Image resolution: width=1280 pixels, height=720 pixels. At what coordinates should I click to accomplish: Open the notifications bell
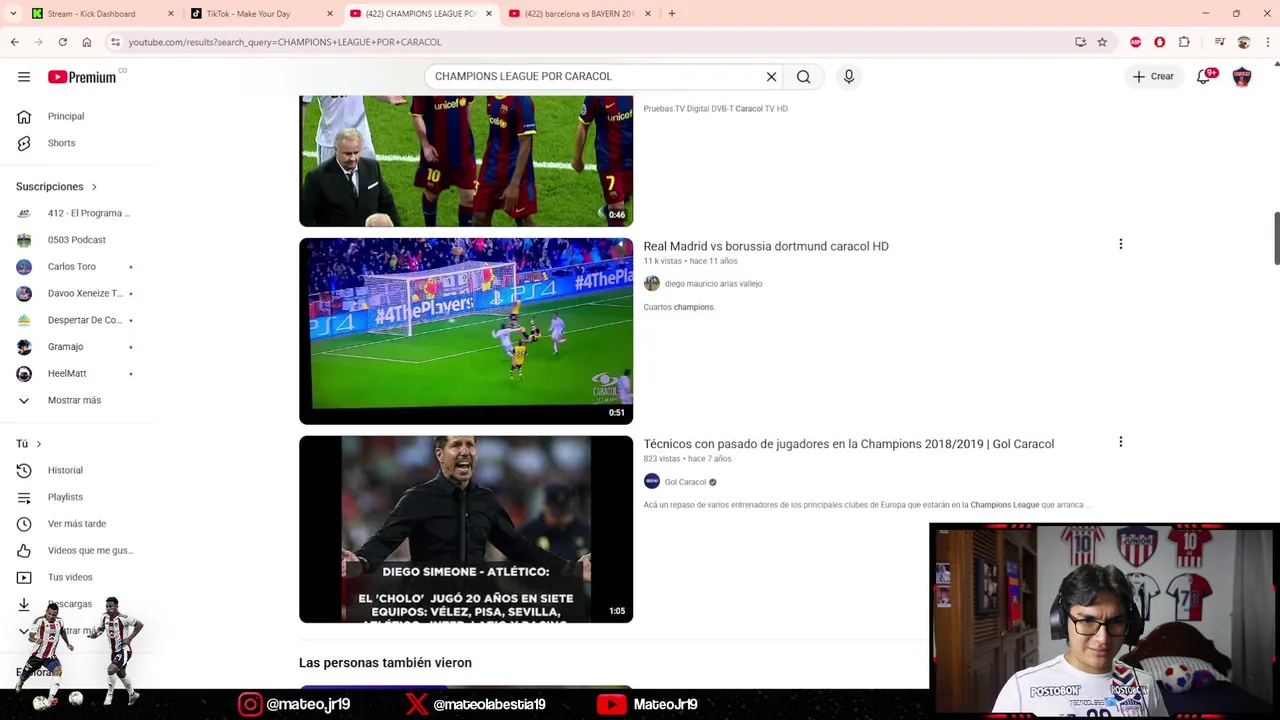(1204, 77)
